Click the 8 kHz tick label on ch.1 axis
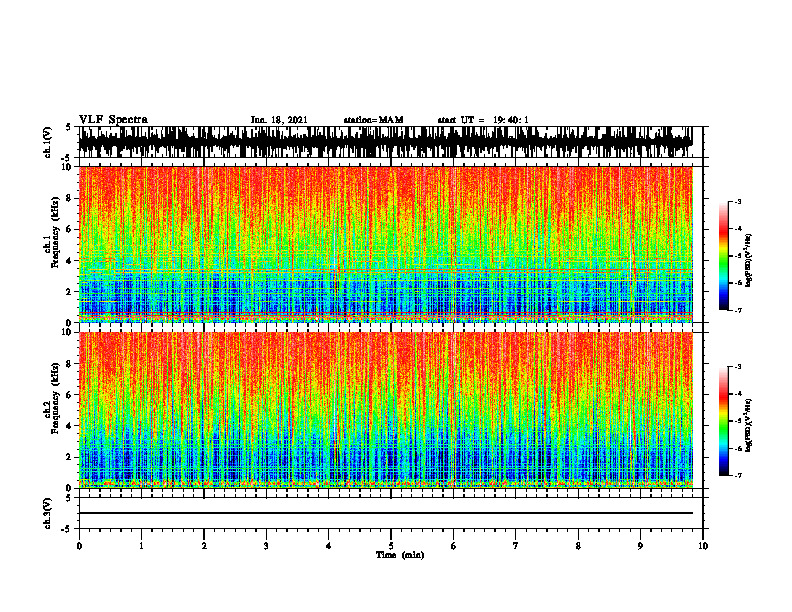This screenshot has width=792, height=612. [70, 198]
